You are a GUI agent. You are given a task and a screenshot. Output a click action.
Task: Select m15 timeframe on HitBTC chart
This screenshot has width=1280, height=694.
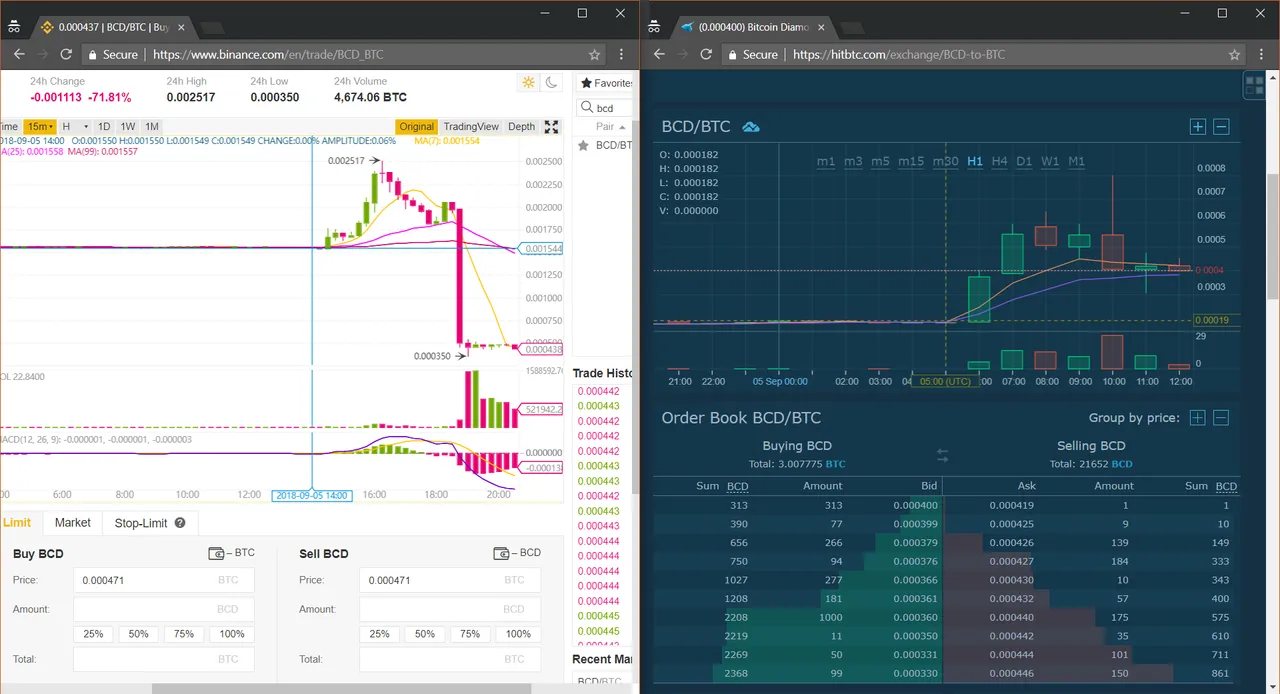911,161
